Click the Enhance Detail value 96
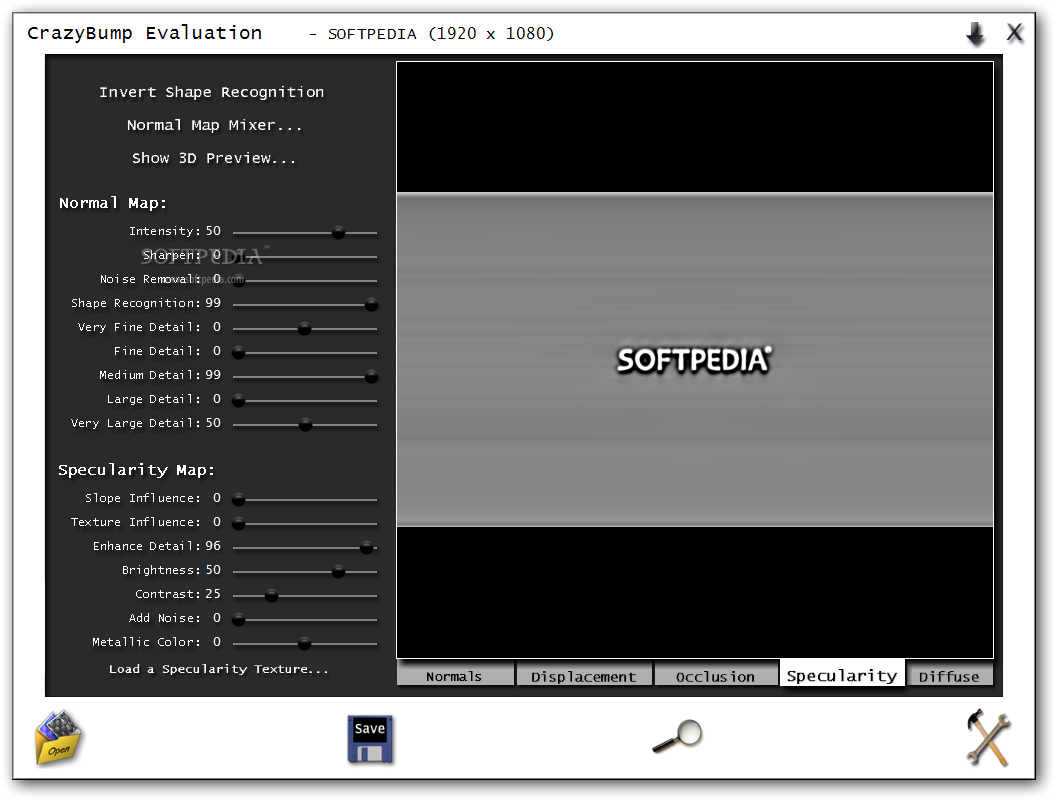1056x800 pixels. tap(213, 546)
